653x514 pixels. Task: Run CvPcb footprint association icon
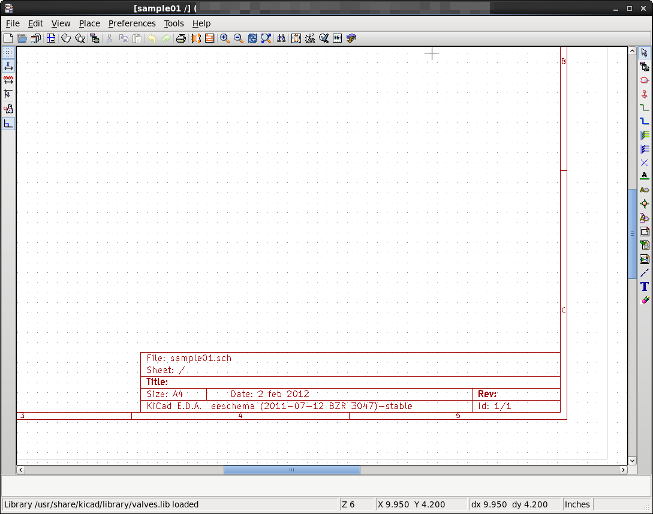click(x=196, y=38)
